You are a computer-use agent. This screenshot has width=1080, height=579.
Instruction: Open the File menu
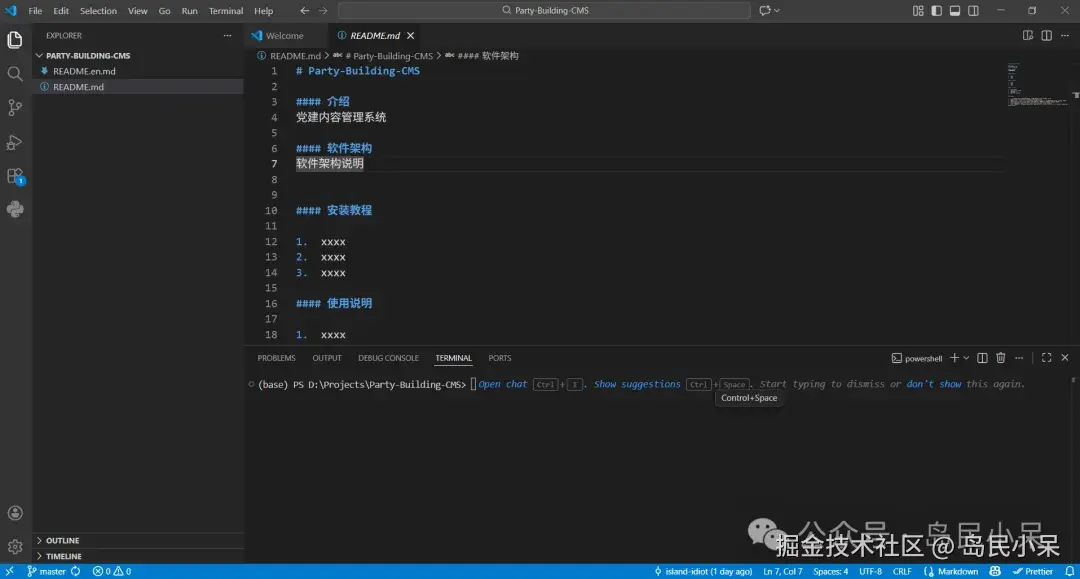(35, 10)
